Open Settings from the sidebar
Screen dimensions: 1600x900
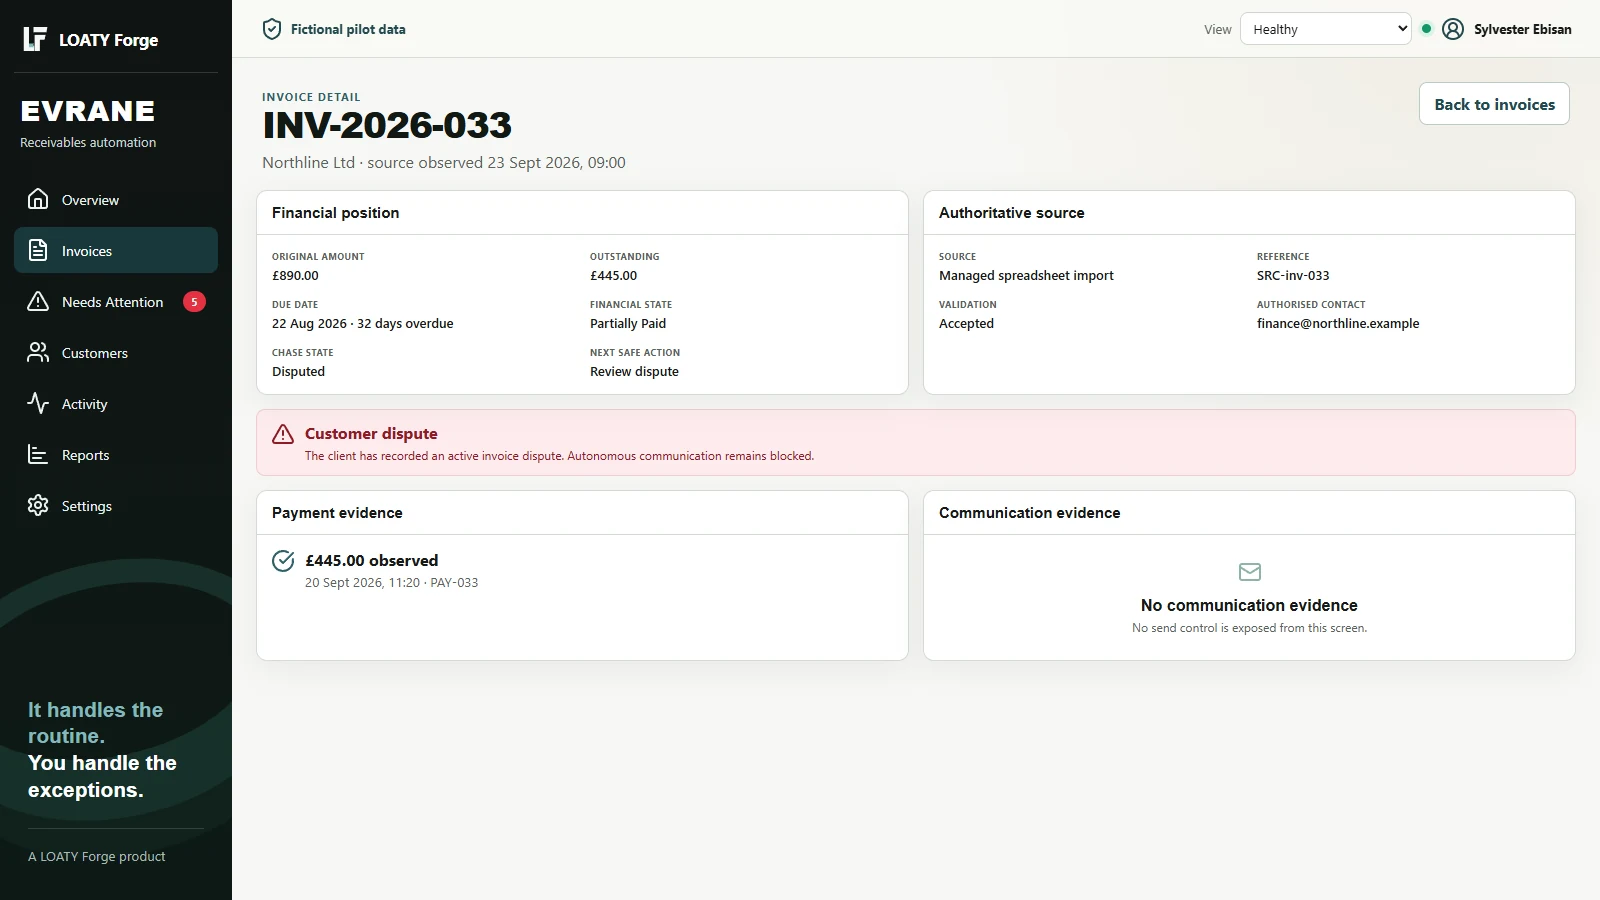(116, 505)
